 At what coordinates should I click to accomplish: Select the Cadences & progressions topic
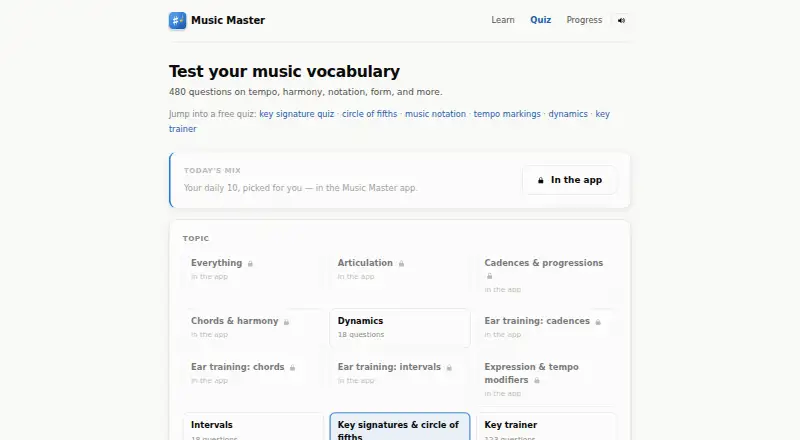pyautogui.click(x=546, y=276)
